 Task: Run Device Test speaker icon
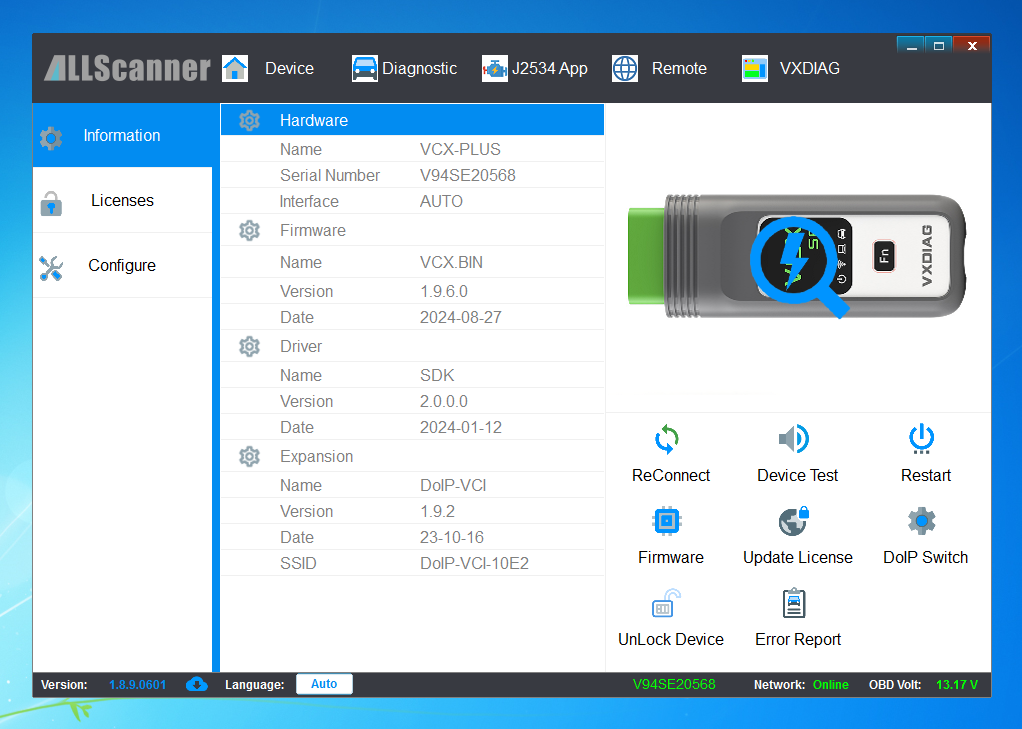tap(794, 440)
